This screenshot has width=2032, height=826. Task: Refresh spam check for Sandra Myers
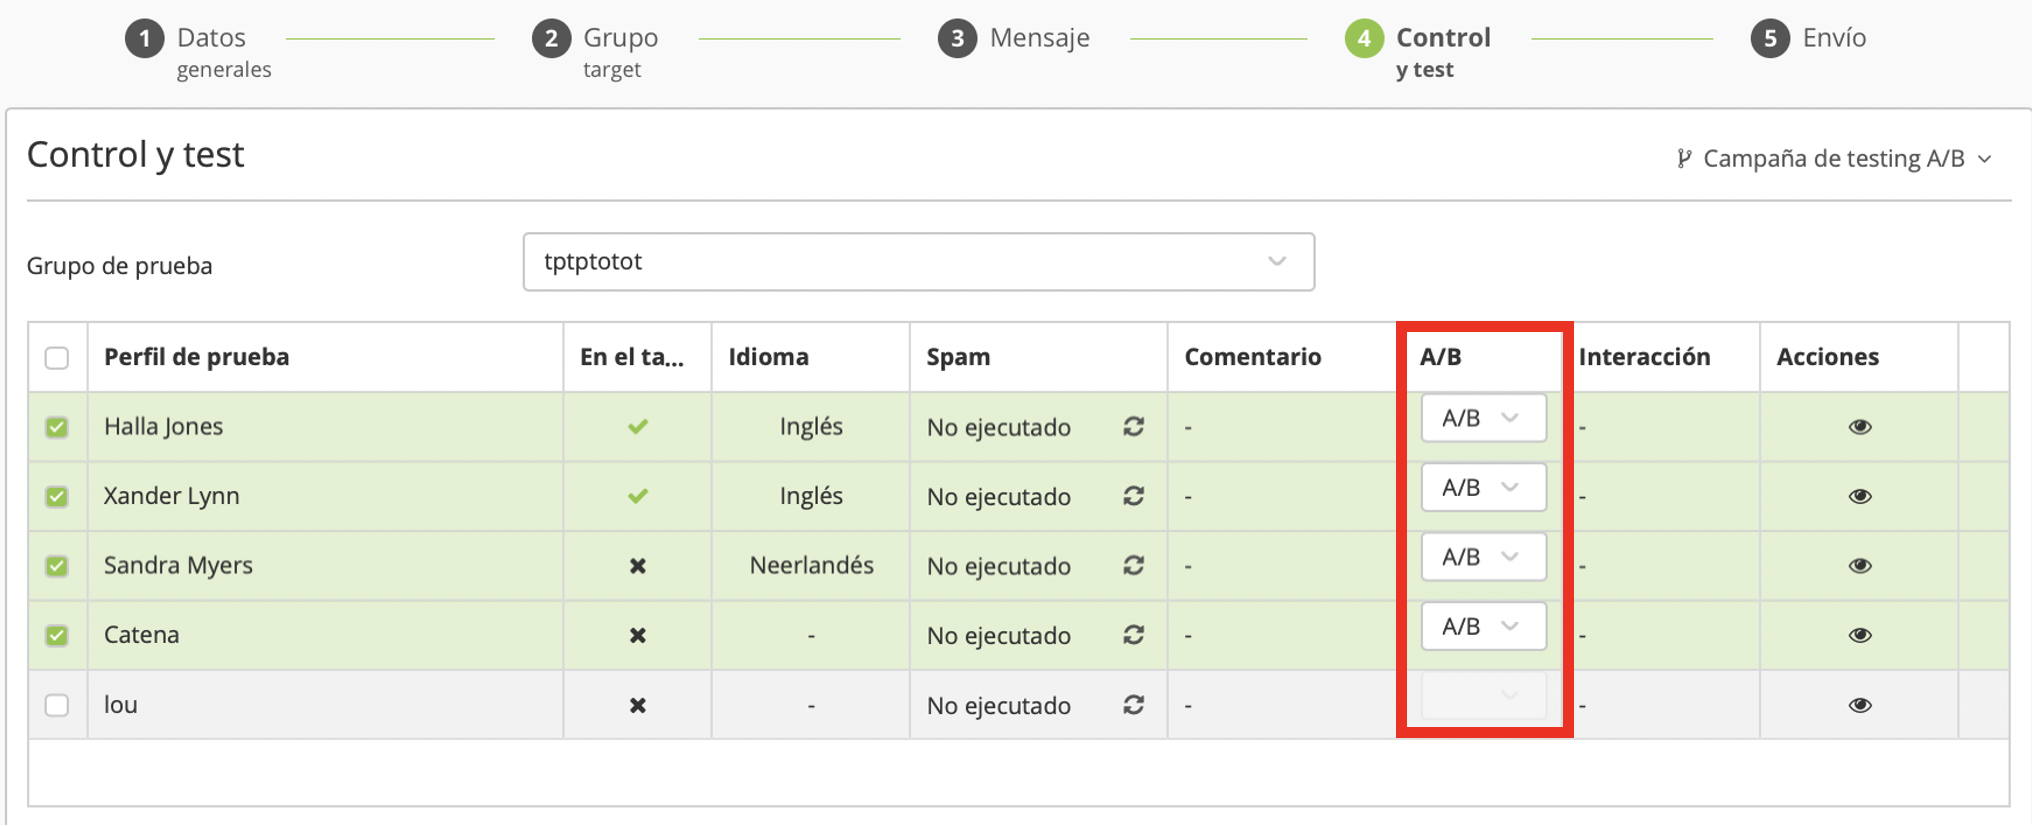(1133, 566)
